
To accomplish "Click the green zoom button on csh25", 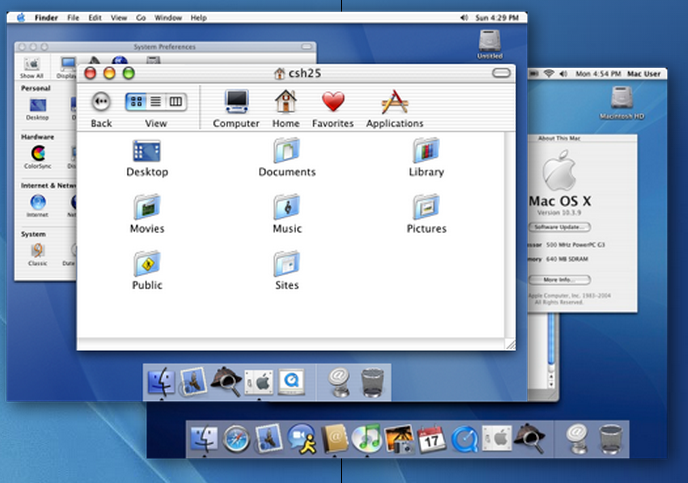I will (x=129, y=73).
